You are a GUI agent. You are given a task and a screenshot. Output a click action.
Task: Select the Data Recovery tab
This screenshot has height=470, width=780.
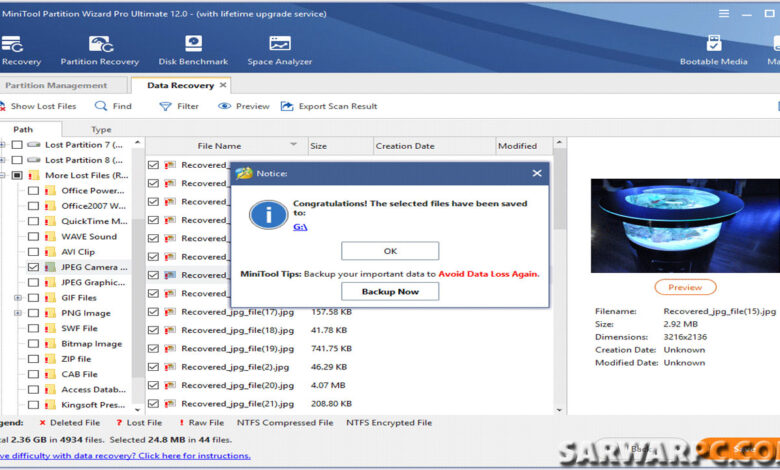point(180,85)
